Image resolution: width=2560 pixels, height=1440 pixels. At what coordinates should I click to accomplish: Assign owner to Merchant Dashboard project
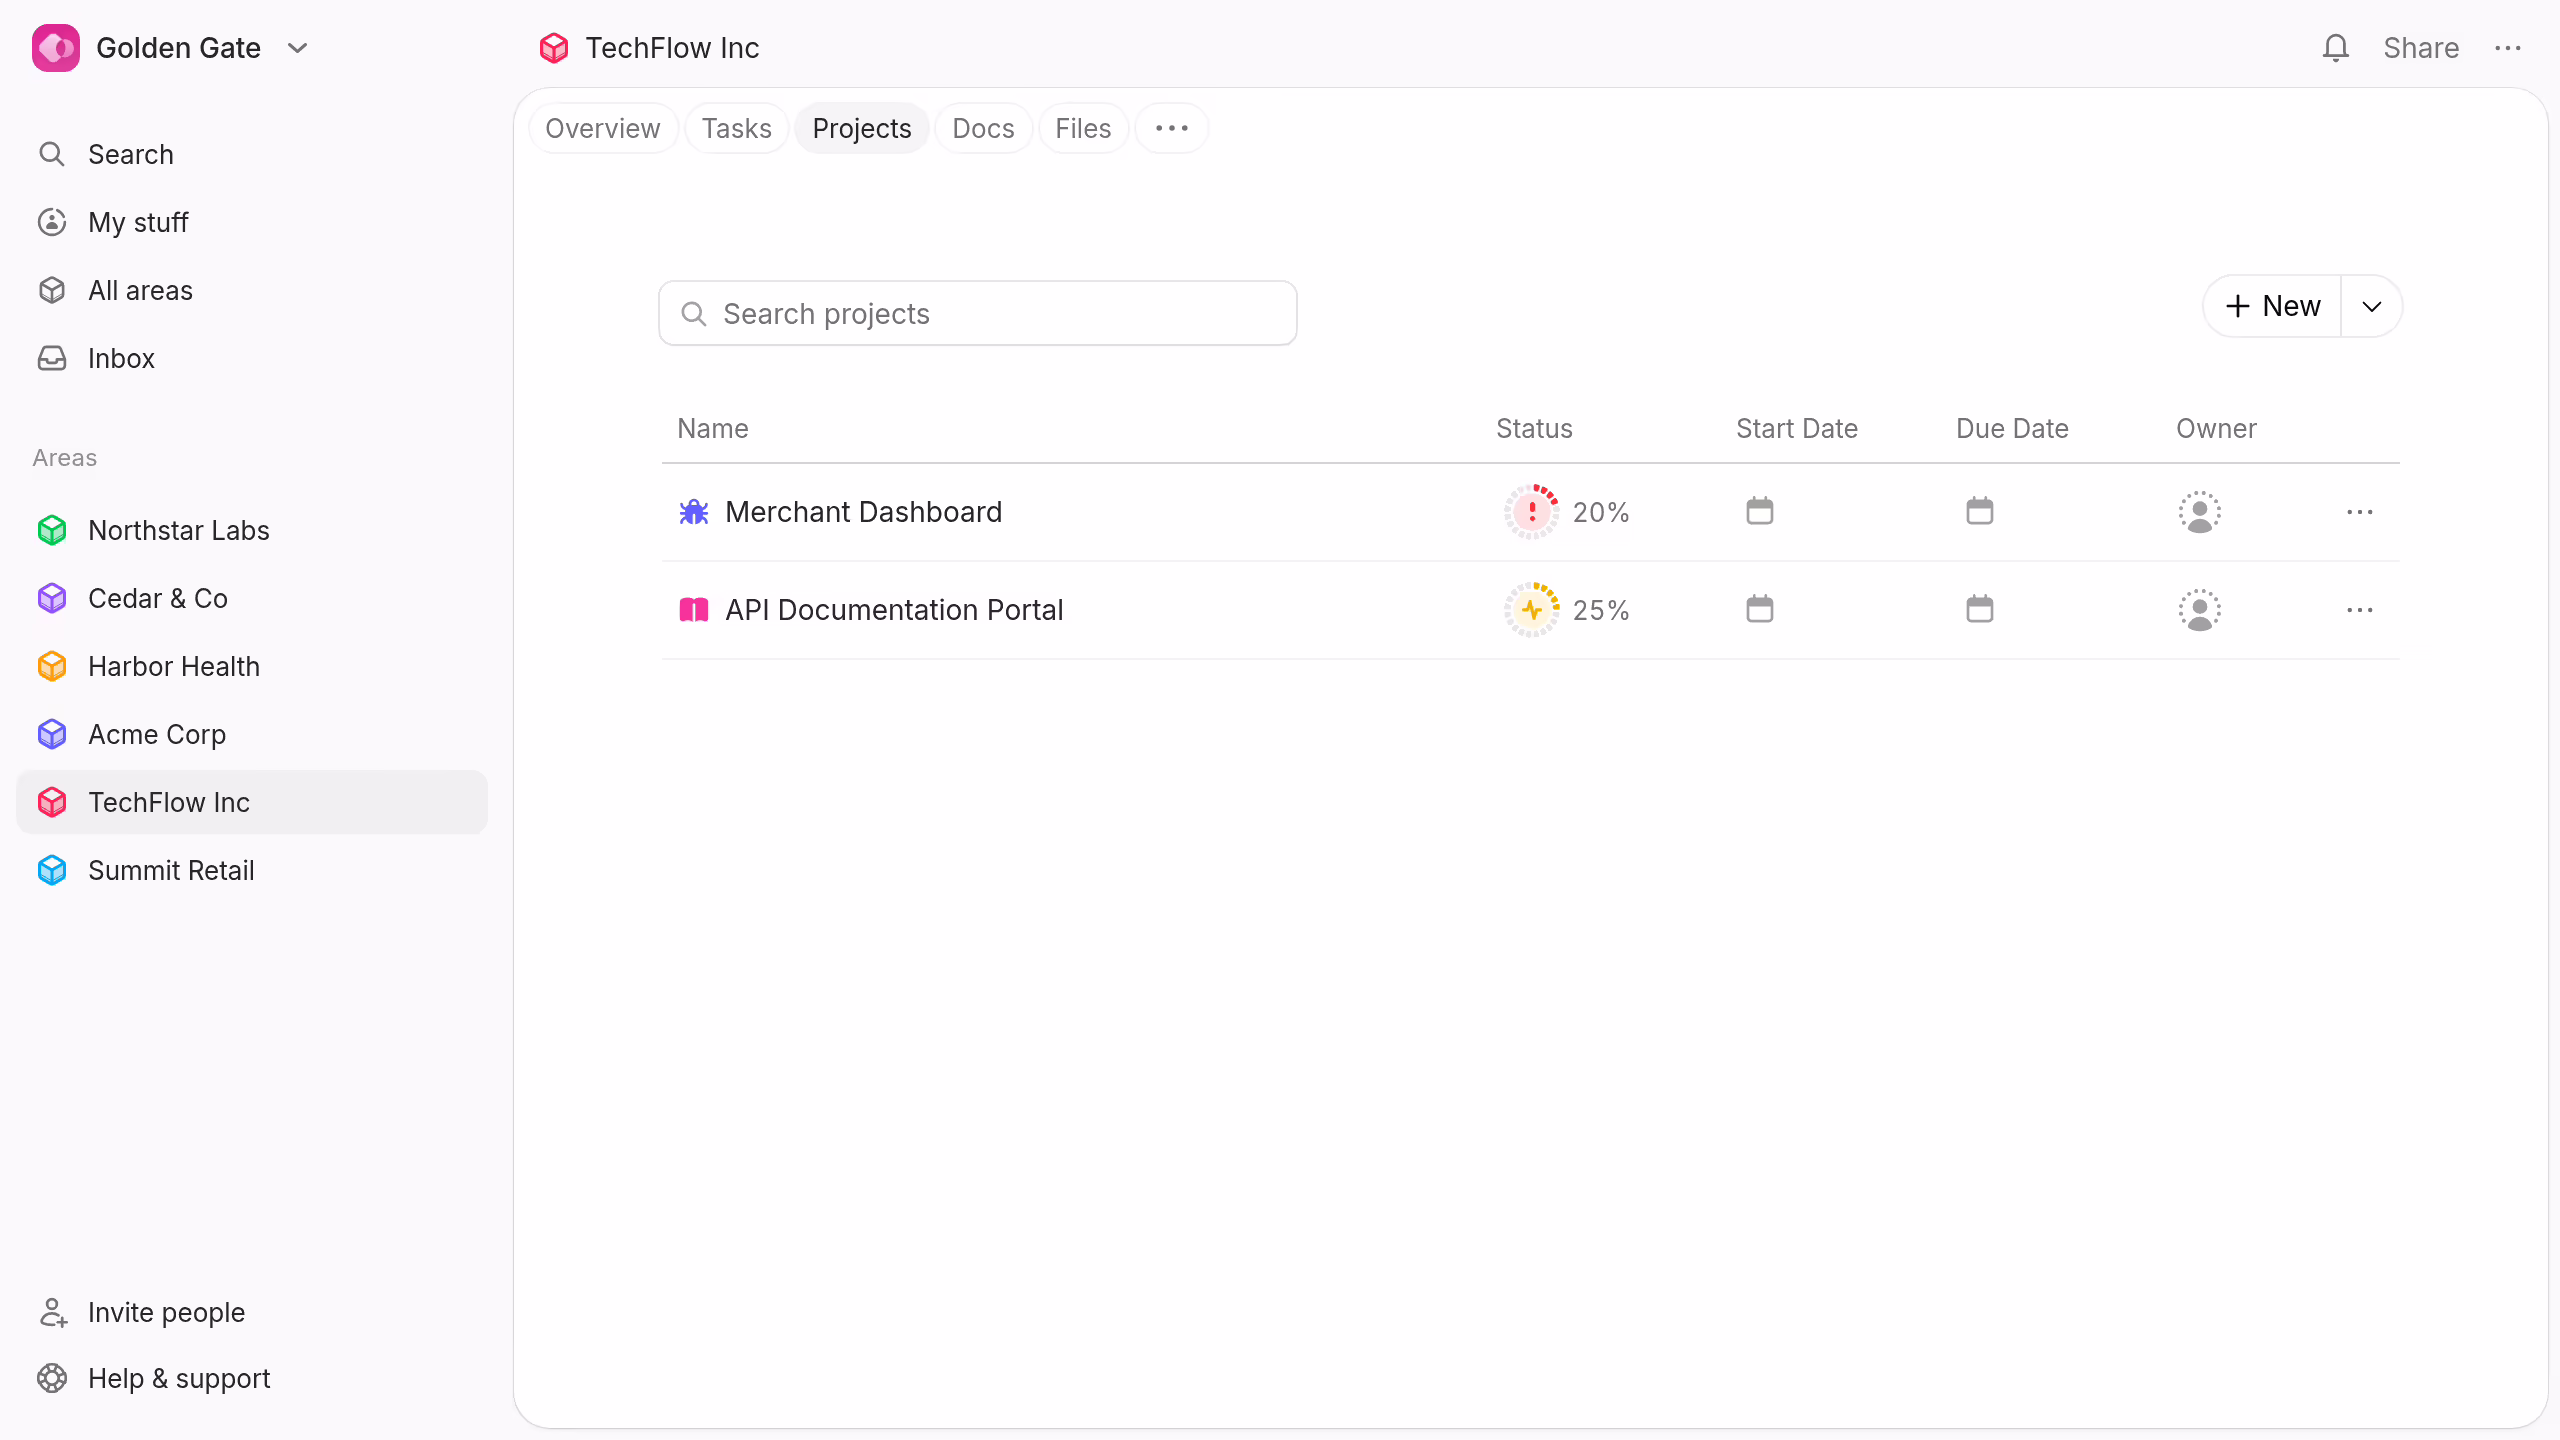(2200, 511)
